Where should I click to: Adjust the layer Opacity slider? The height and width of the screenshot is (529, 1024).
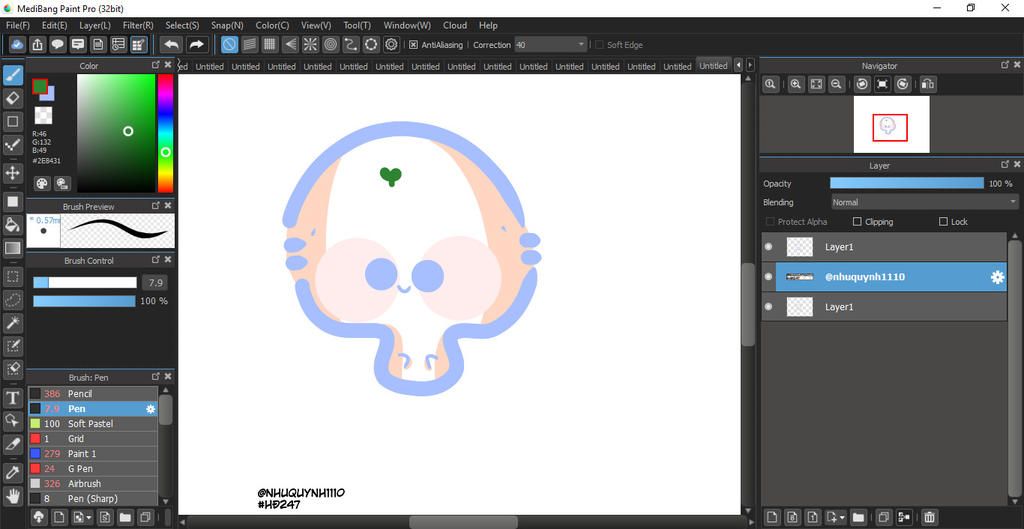[906, 184]
